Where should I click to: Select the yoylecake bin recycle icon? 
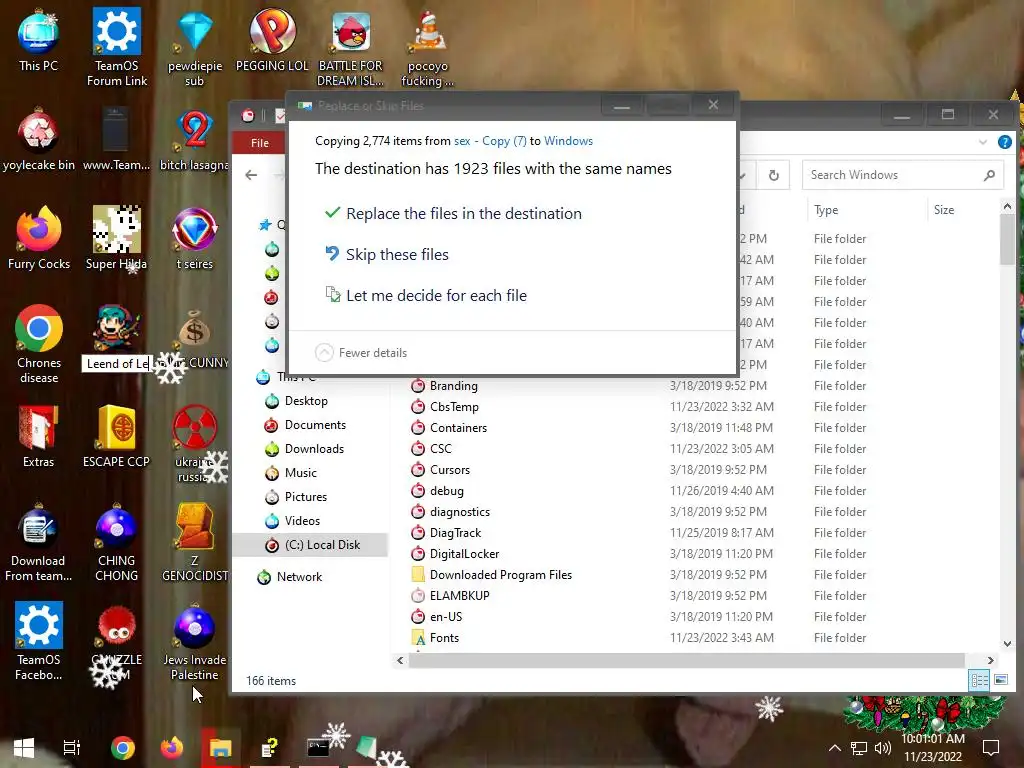(39, 139)
